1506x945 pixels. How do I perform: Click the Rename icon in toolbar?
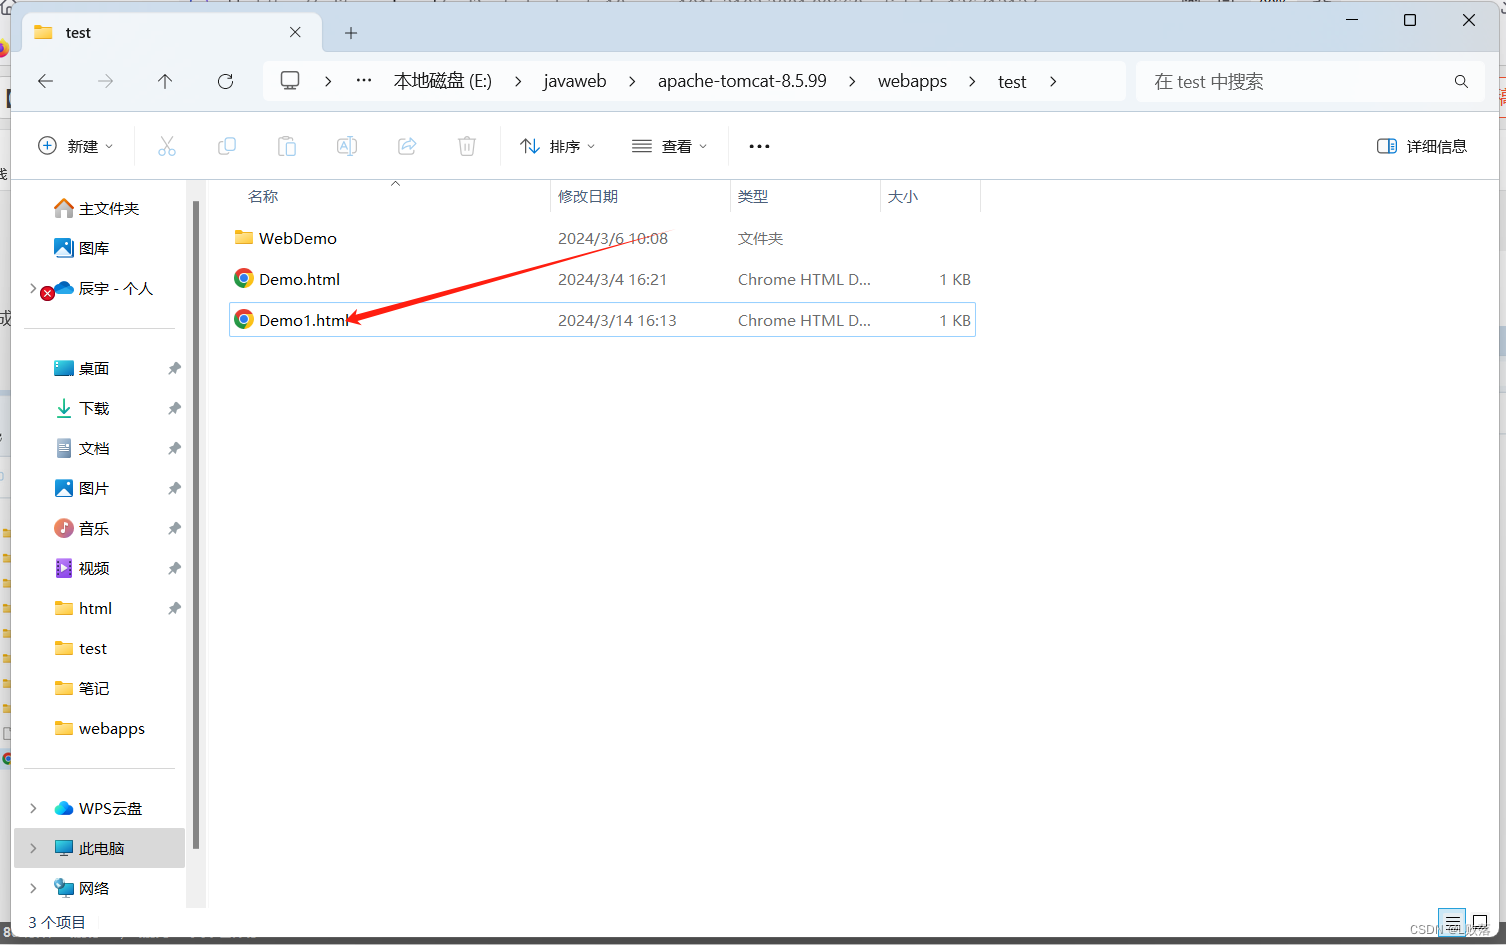347,146
